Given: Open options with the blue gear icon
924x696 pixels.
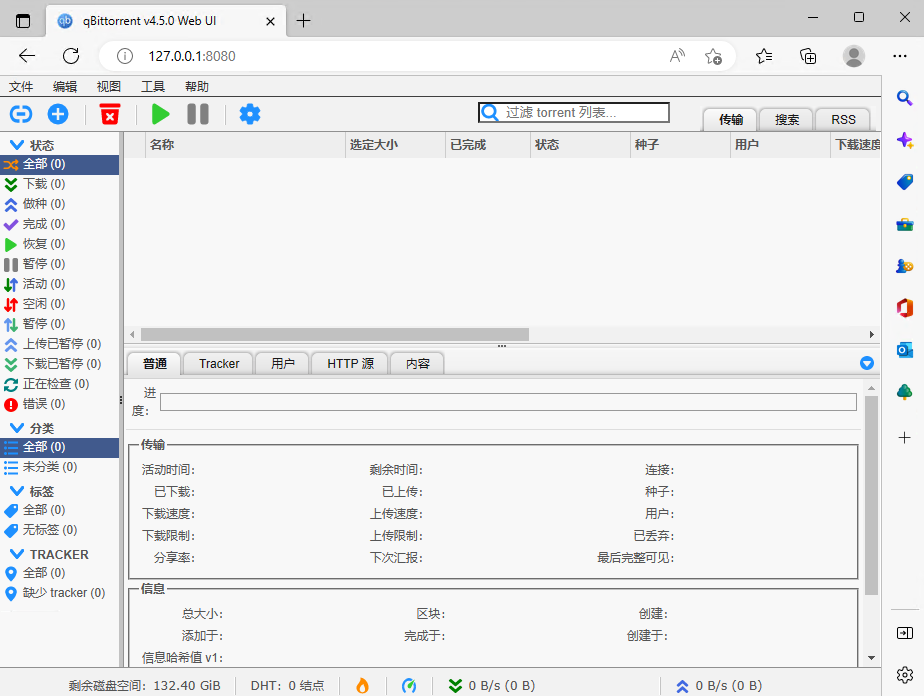Looking at the screenshot, I should [x=250, y=114].
